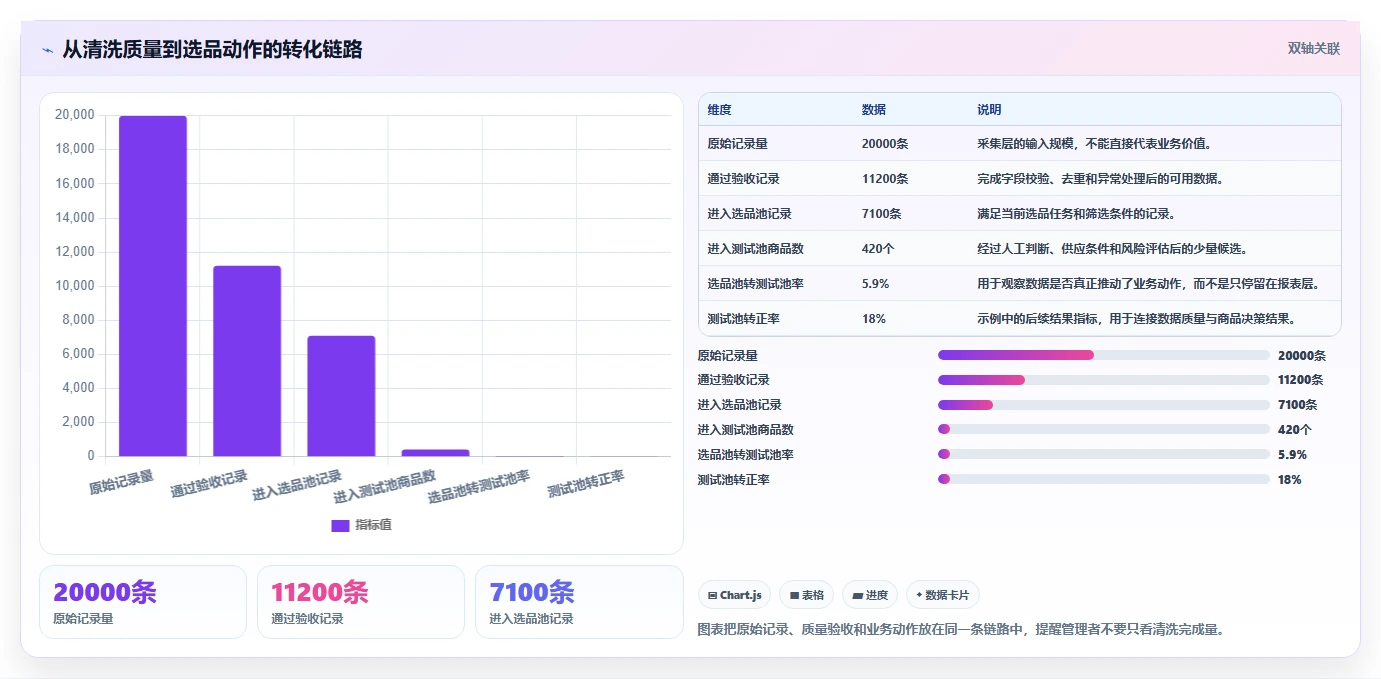Click the description starting 经过人工判断
The height and width of the screenshot is (679, 1381).
pos(1113,249)
